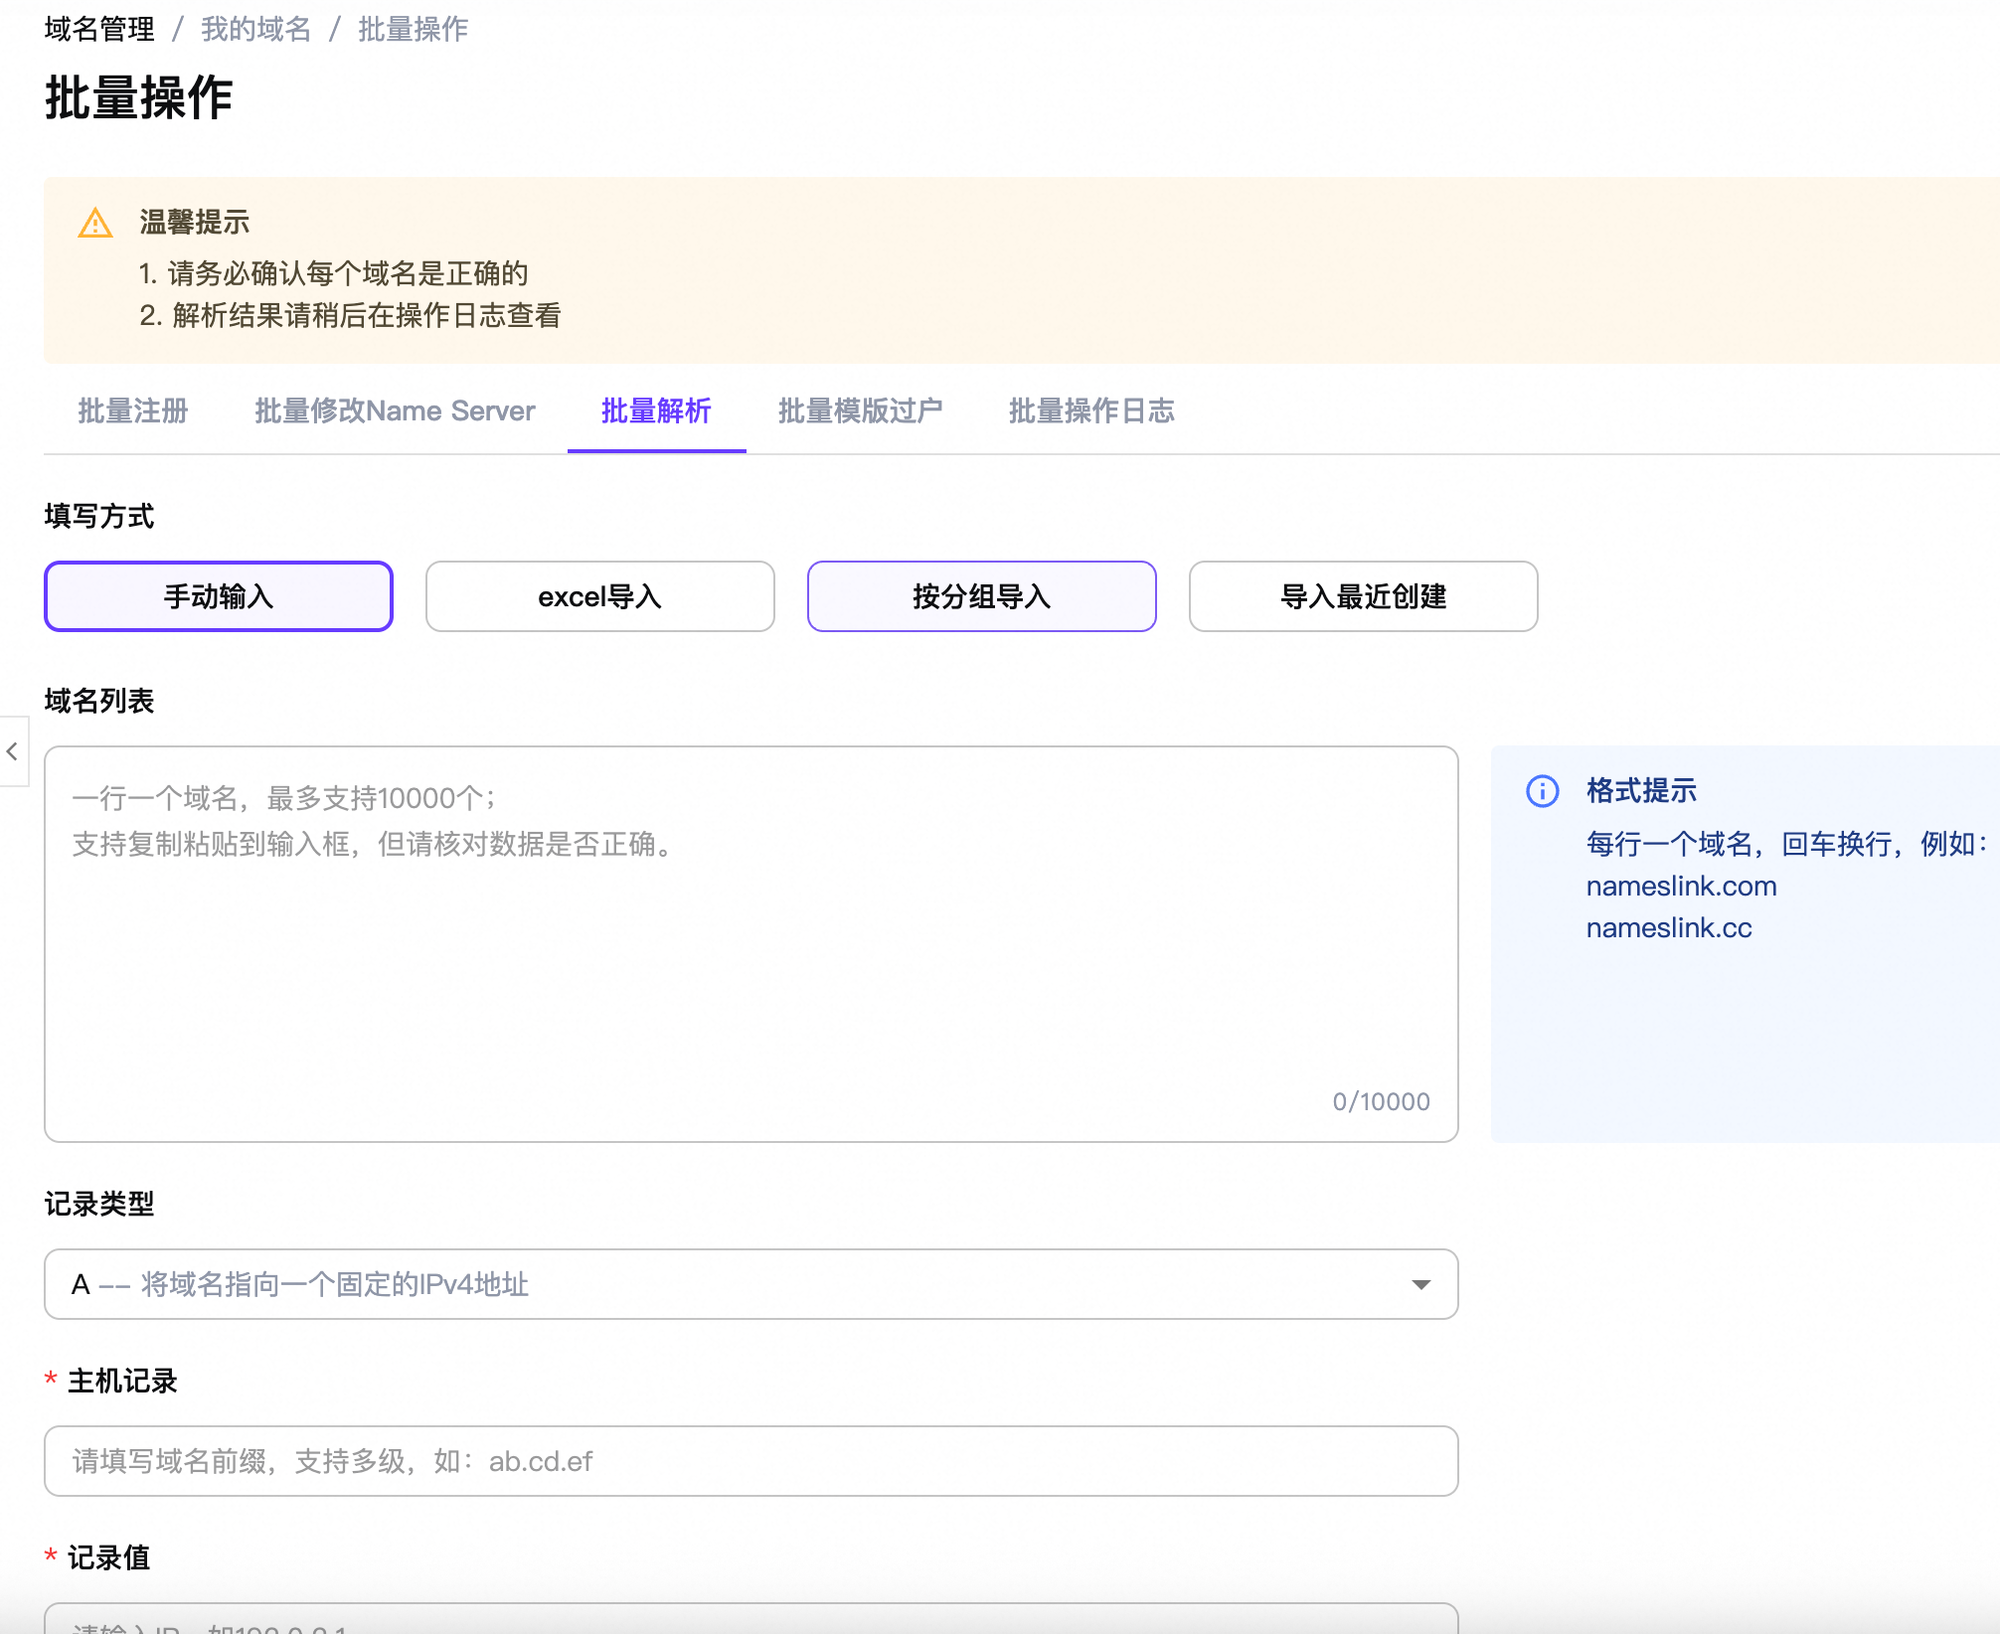Click the 格式提示 heading
This screenshot has height=1634, width=2000.
1641,791
